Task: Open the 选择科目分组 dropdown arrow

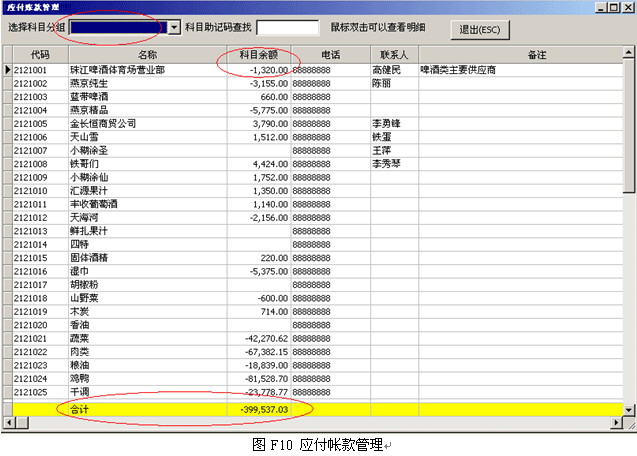Action: (174, 28)
